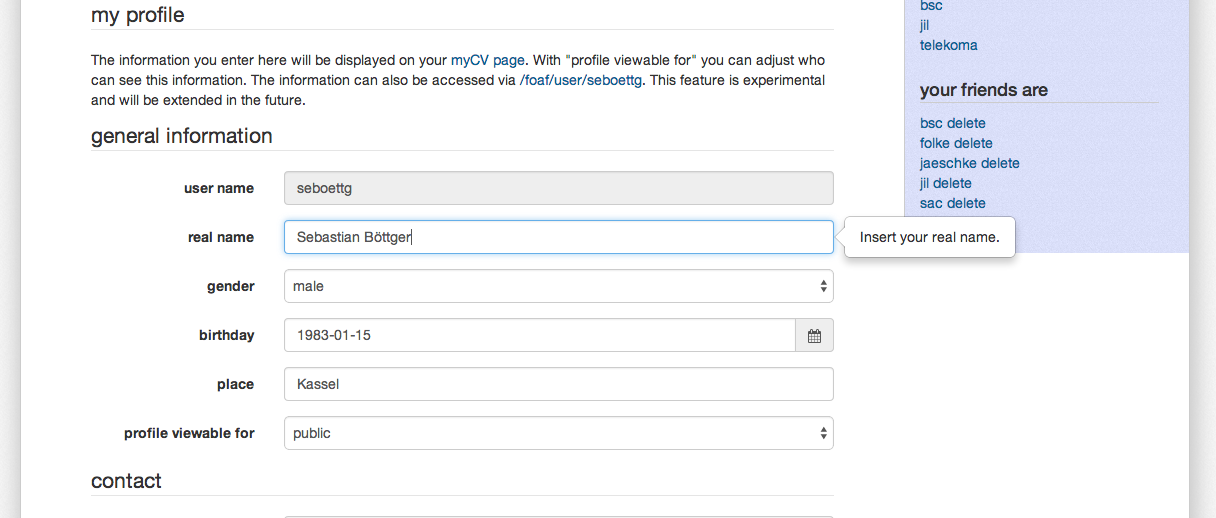Click the gender dropdown arrow indicator

[823, 286]
